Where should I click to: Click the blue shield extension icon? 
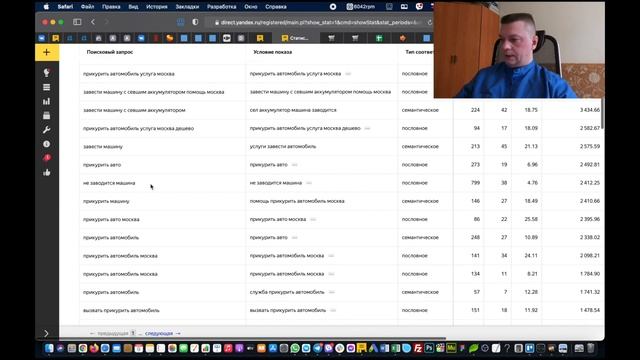pos(180,22)
